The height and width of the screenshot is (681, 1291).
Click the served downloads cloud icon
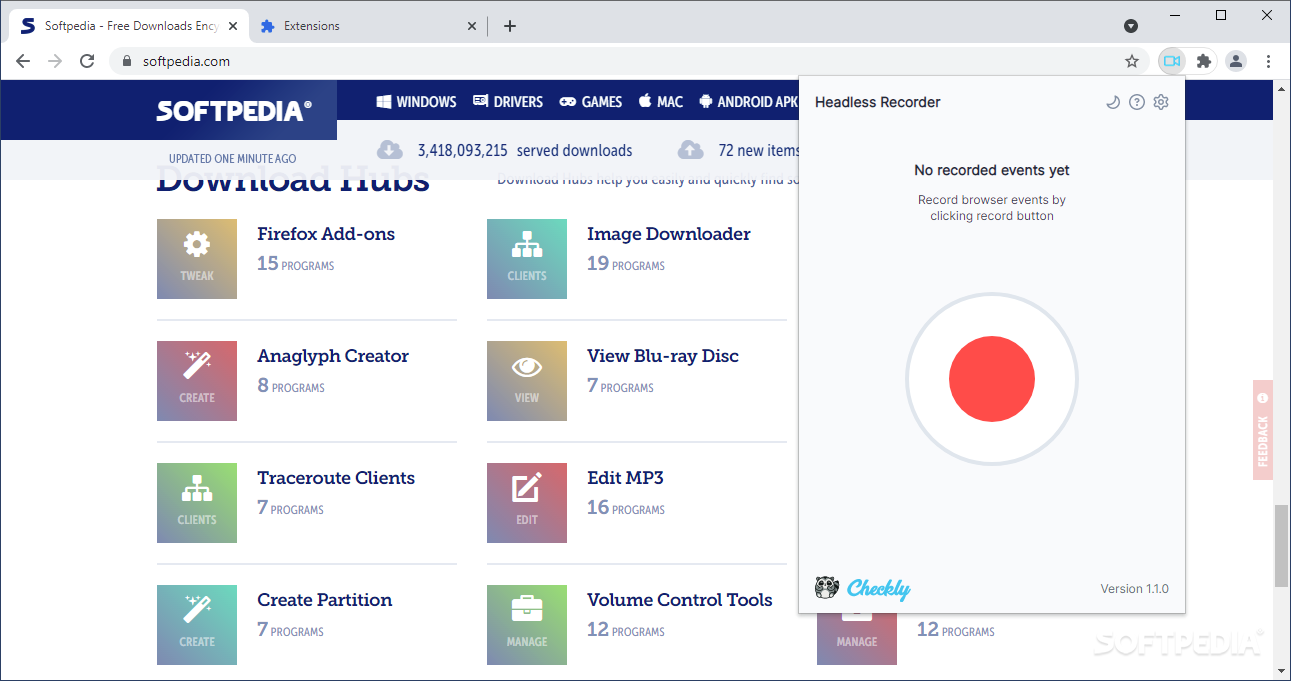(x=390, y=150)
